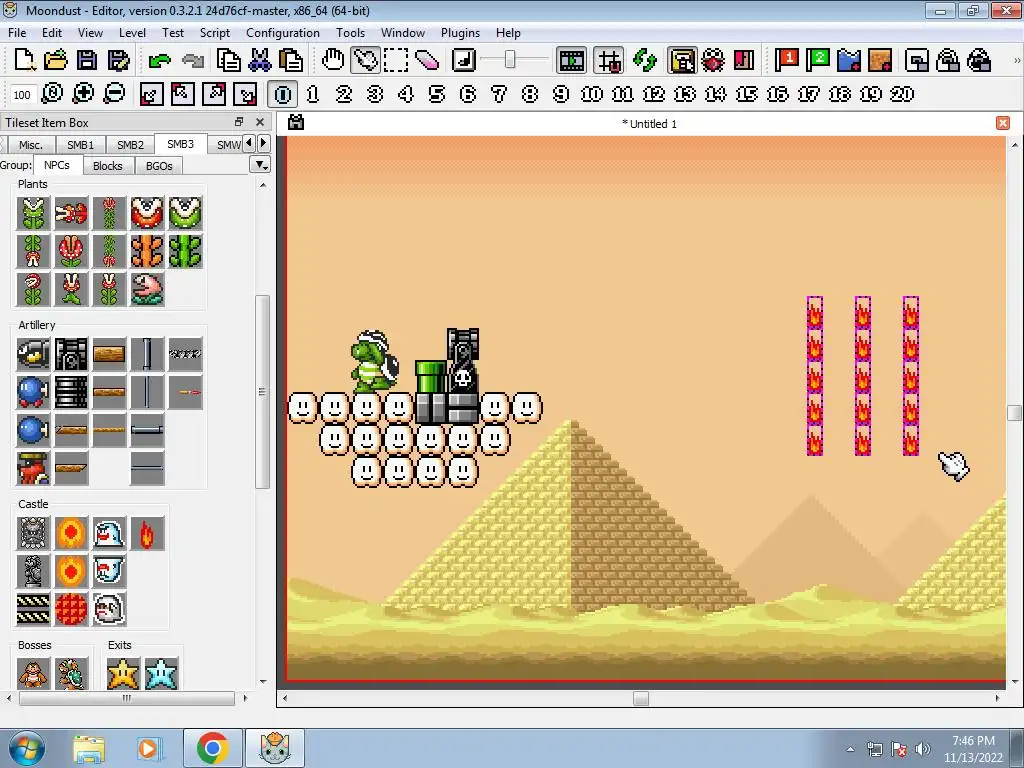Click the tileset panel vertical scrollbar
The width and height of the screenshot is (1024, 768).
(x=262, y=391)
